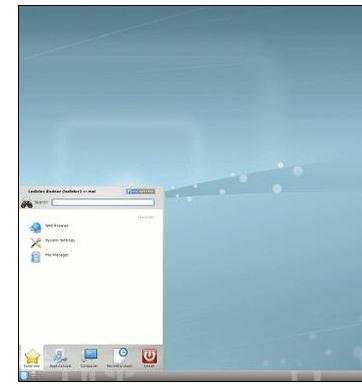
Task: Click the Fedora KDE logo badge
Action: [x=141, y=191]
